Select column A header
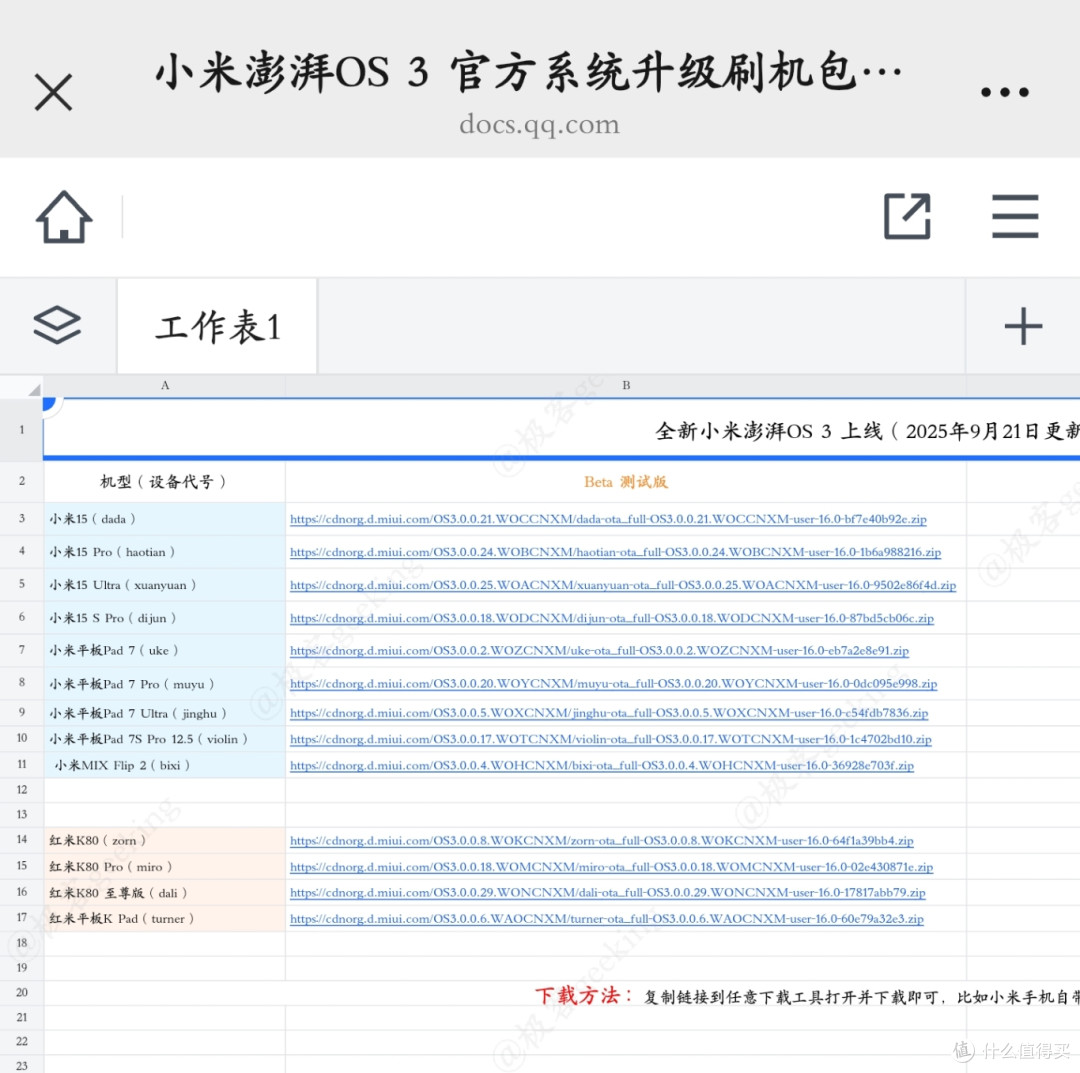Image resolution: width=1080 pixels, height=1073 pixels. tap(165, 385)
